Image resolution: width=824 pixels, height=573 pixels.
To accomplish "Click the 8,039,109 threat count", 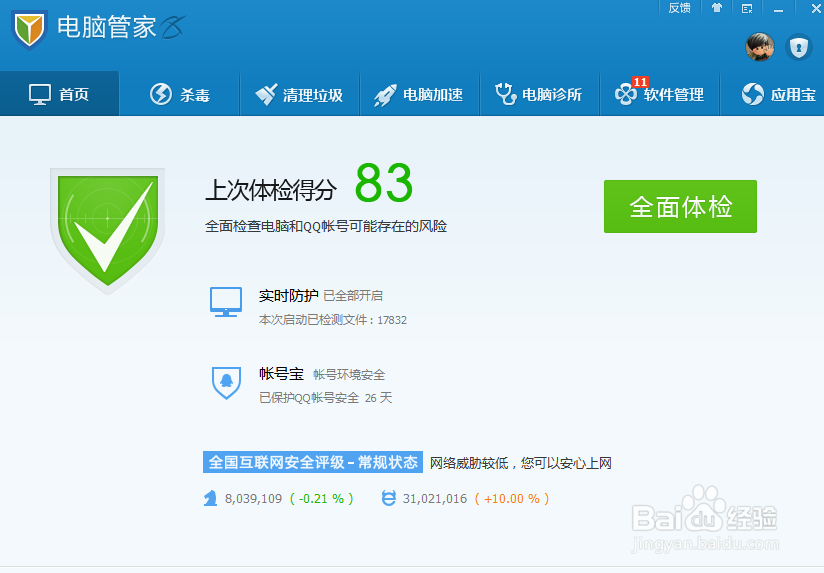I will coord(253,498).
